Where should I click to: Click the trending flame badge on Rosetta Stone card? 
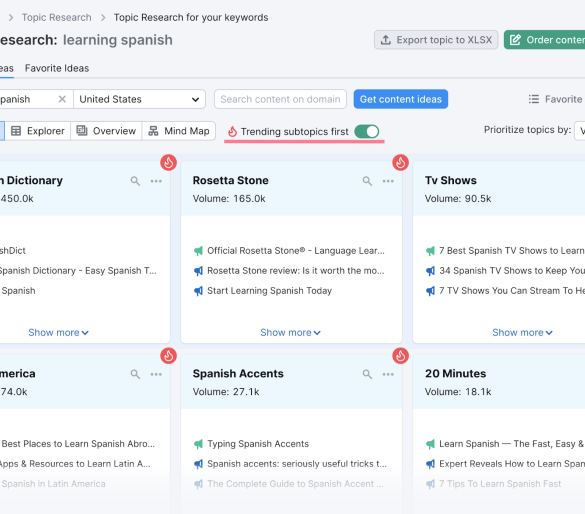point(400,163)
